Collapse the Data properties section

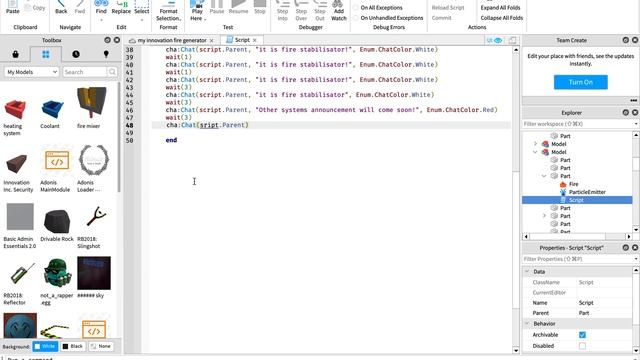(527, 271)
